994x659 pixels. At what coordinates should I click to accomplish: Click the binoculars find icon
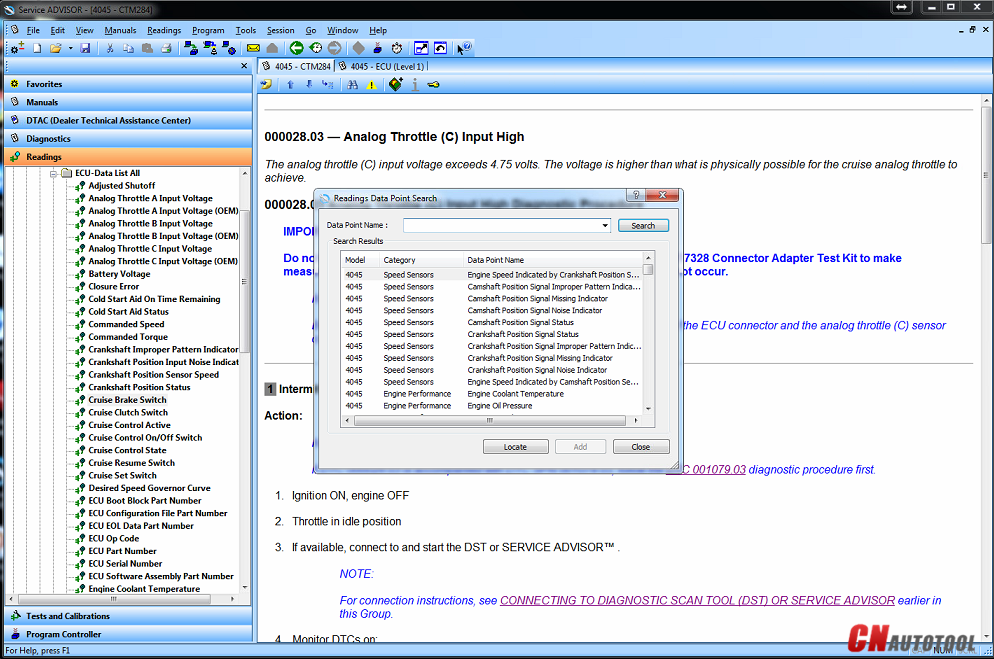[x=352, y=85]
